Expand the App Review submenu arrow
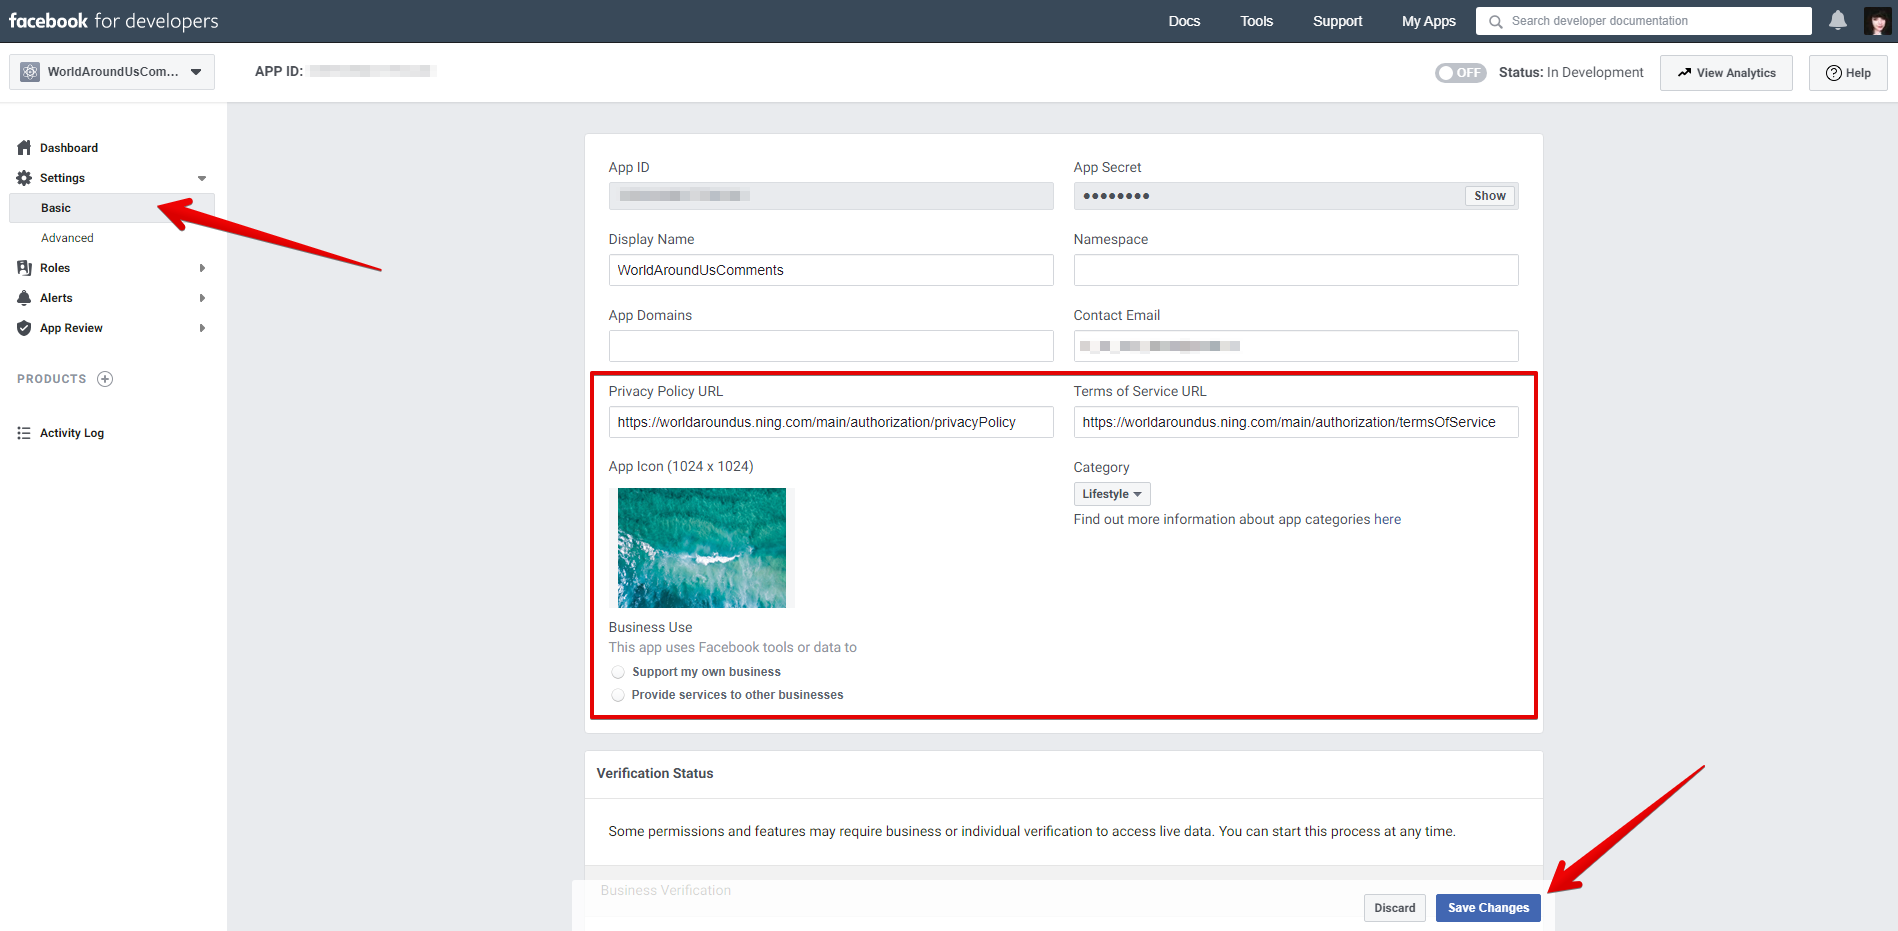The height and width of the screenshot is (931, 1898). coord(202,328)
